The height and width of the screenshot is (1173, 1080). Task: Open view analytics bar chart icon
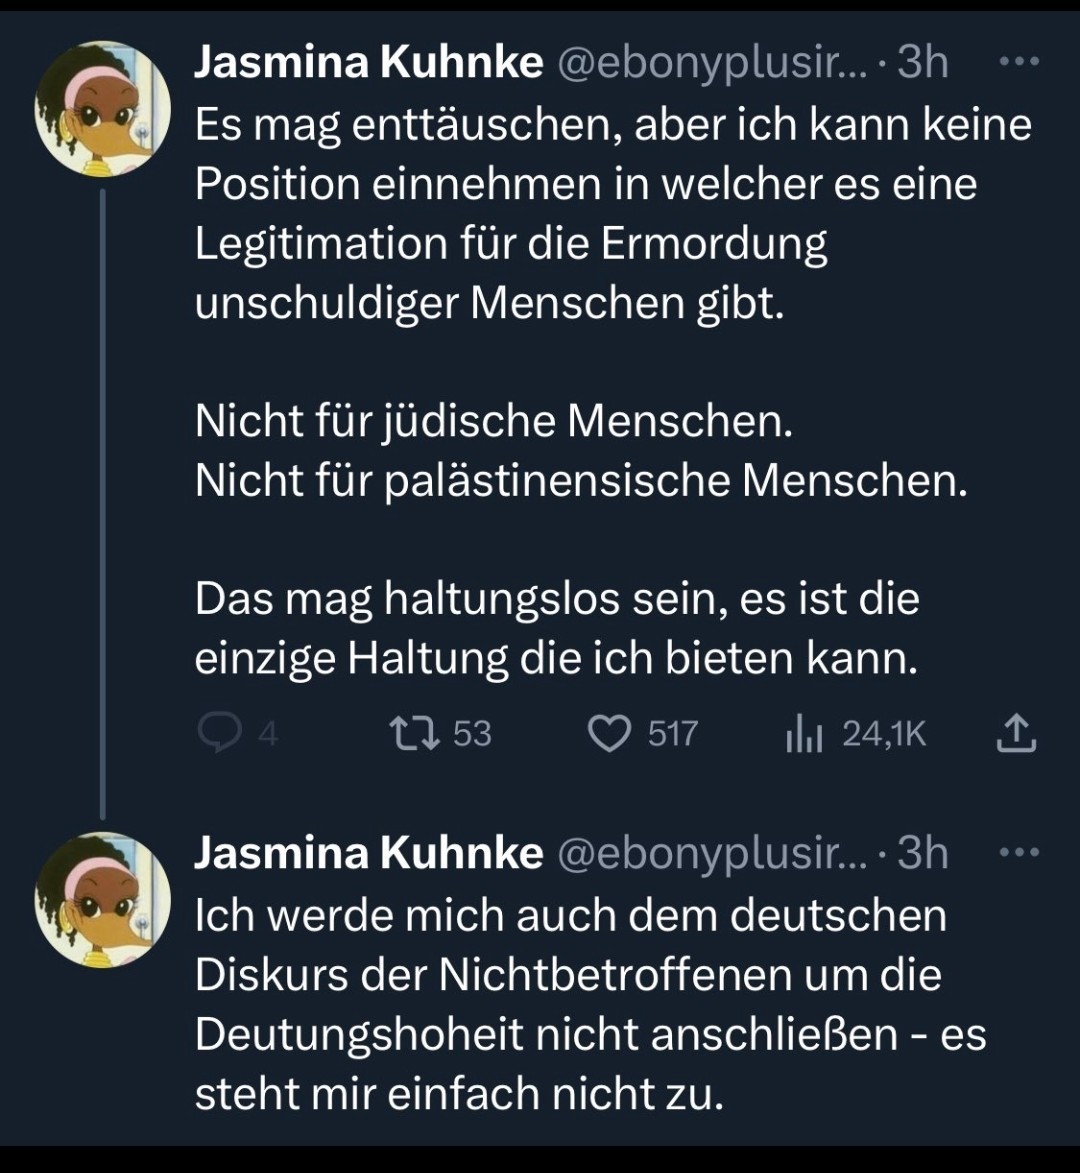point(803,735)
